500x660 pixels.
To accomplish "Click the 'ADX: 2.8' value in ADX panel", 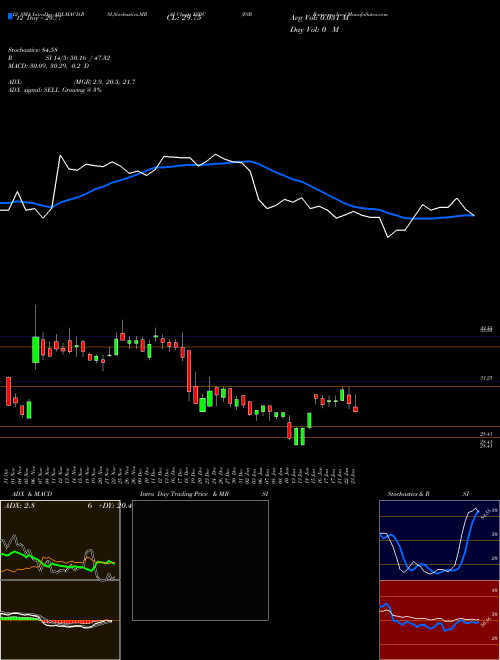I will click(x=19, y=506).
